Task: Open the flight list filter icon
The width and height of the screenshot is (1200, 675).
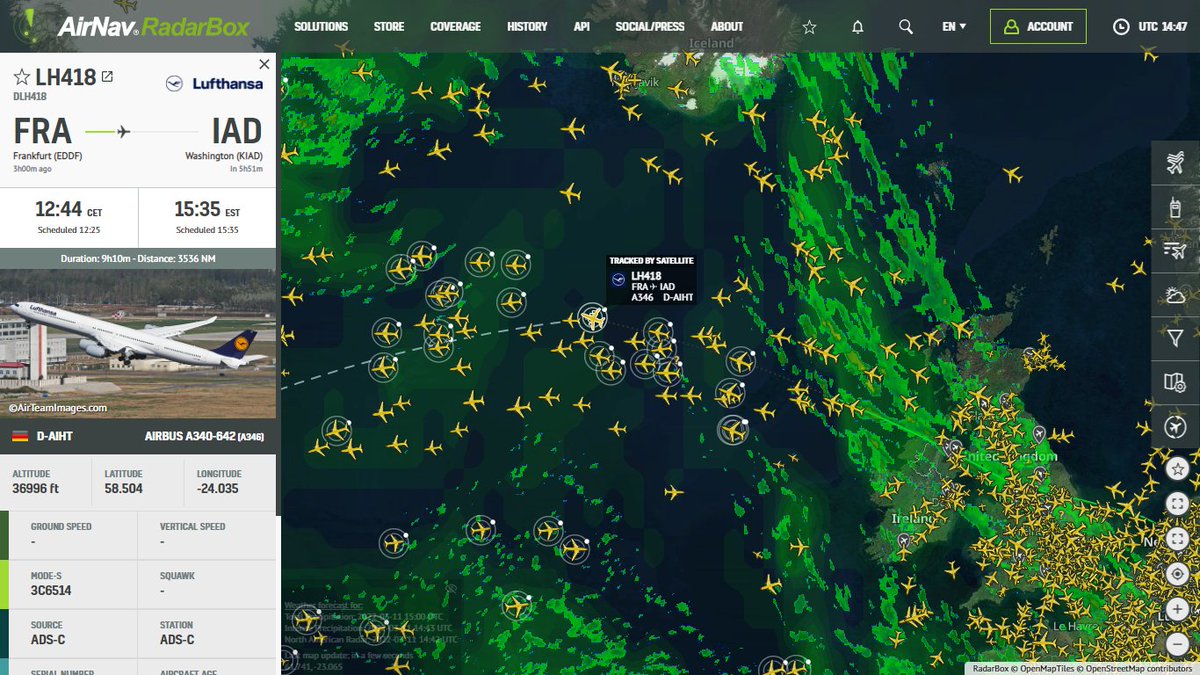Action: point(1176,251)
